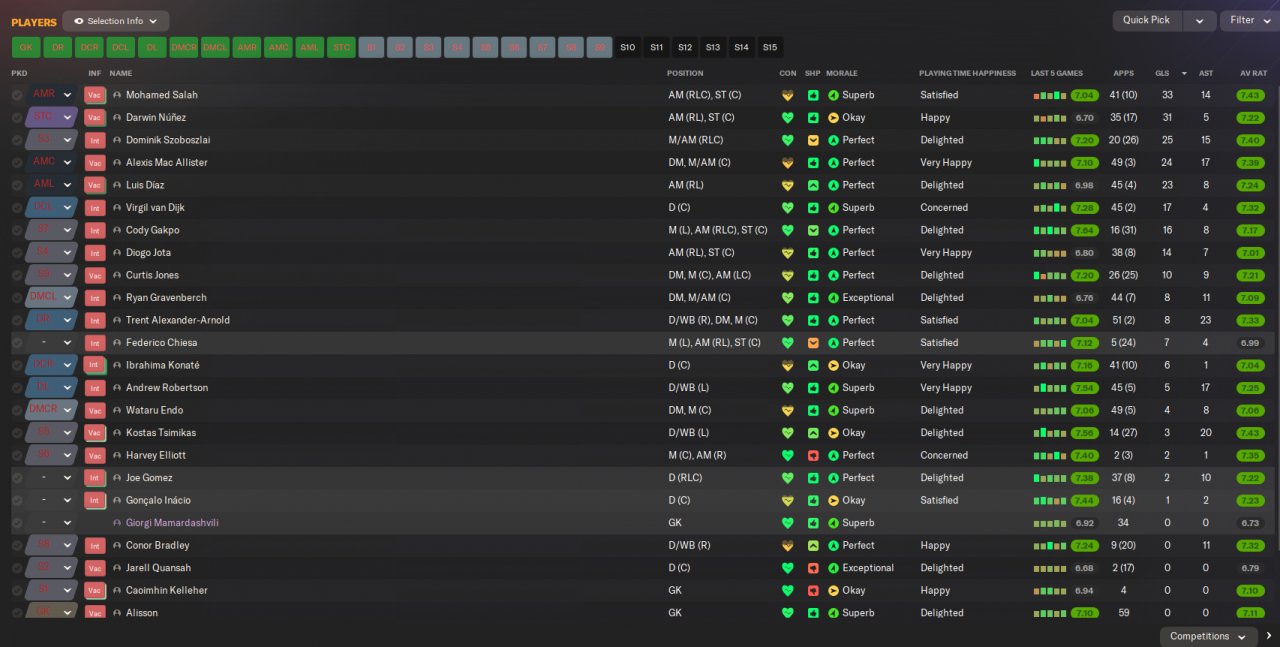1280x647 pixels.
Task: Tick the selection circle for Conor Bradley
Action: [17, 545]
